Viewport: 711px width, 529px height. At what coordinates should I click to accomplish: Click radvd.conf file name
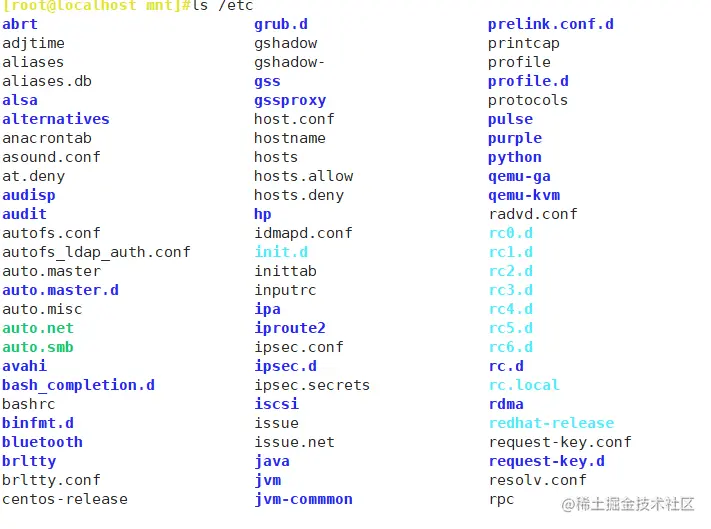[533, 214]
